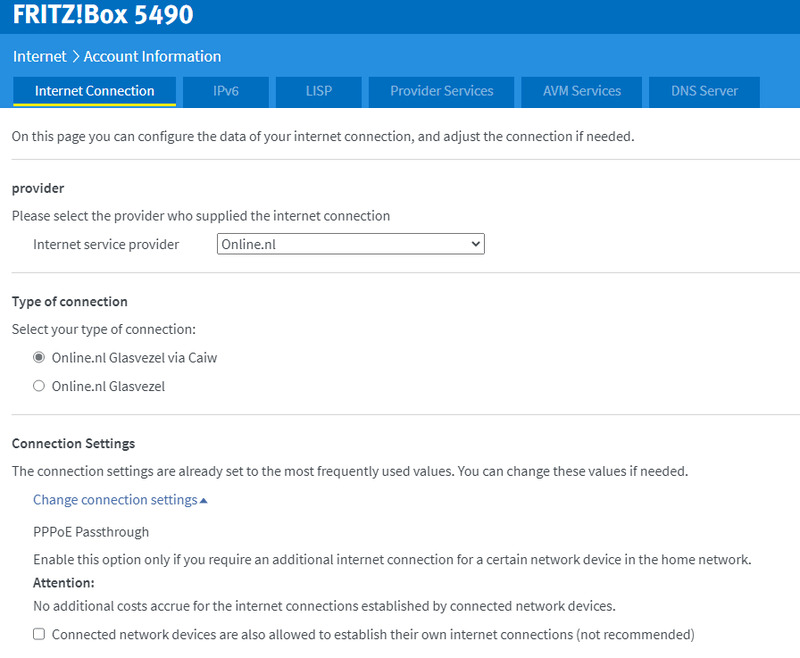Collapse the Change connection settings section
The height and width of the screenshot is (658, 800).
(120, 500)
